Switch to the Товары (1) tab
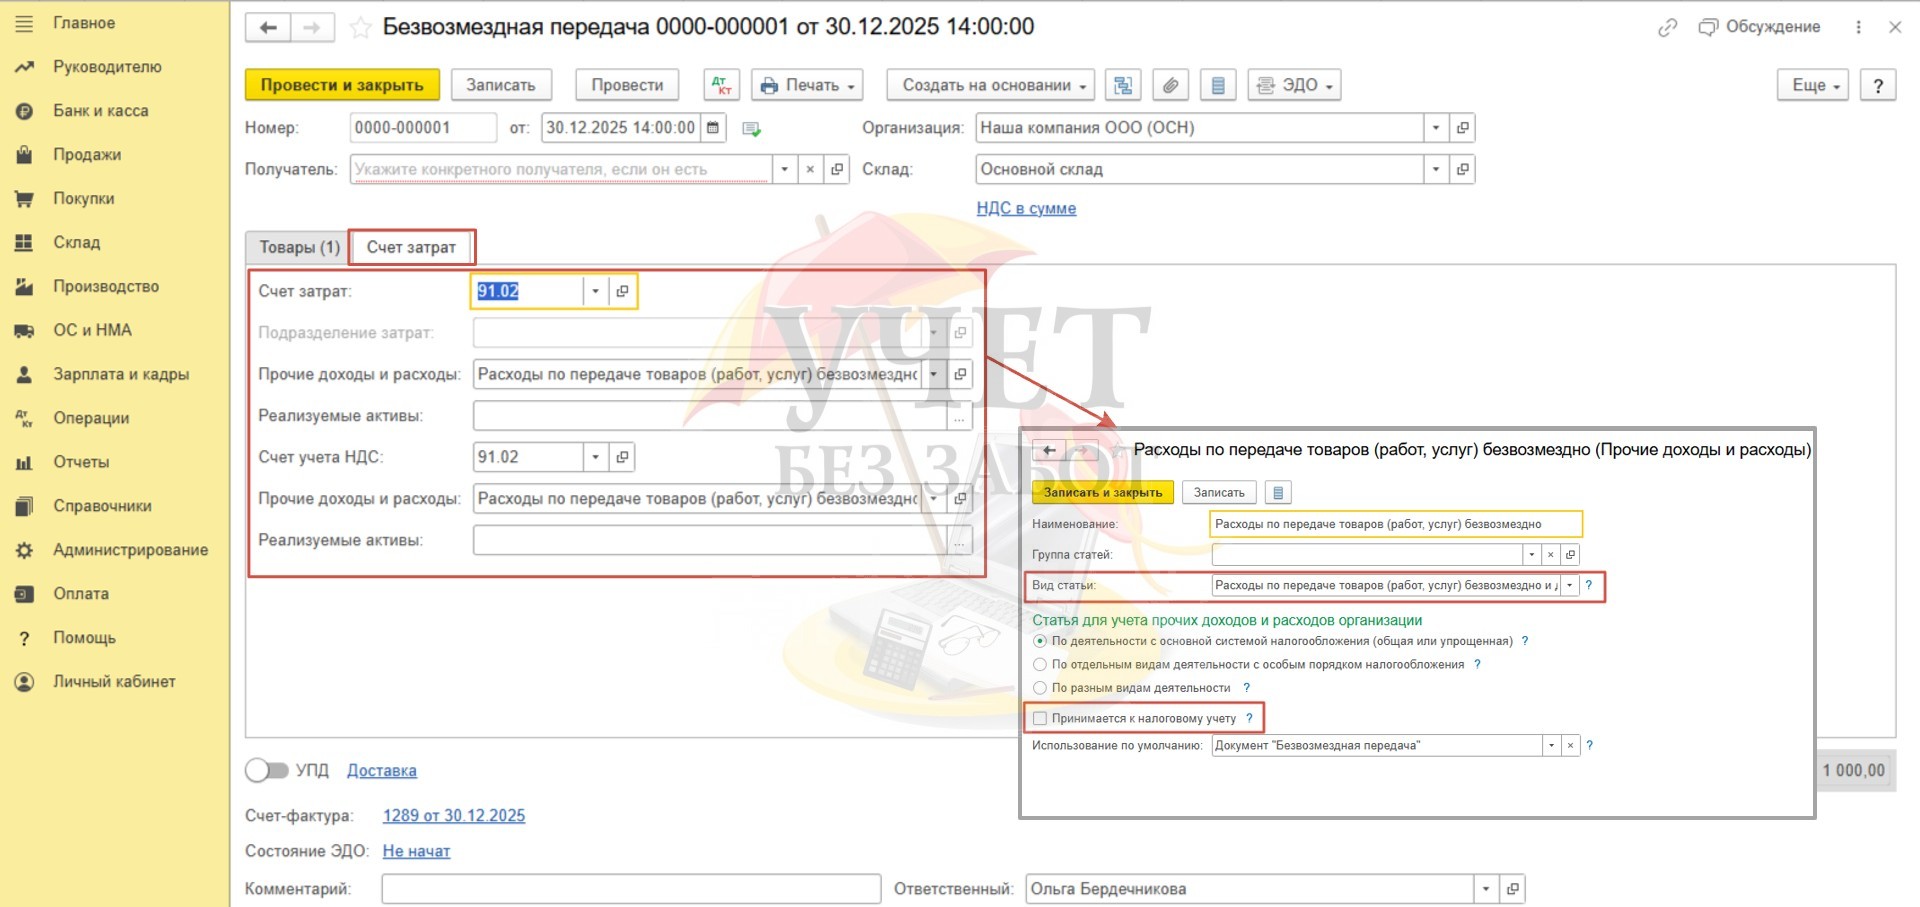The width and height of the screenshot is (1920, 907). (x=299, y=247)
